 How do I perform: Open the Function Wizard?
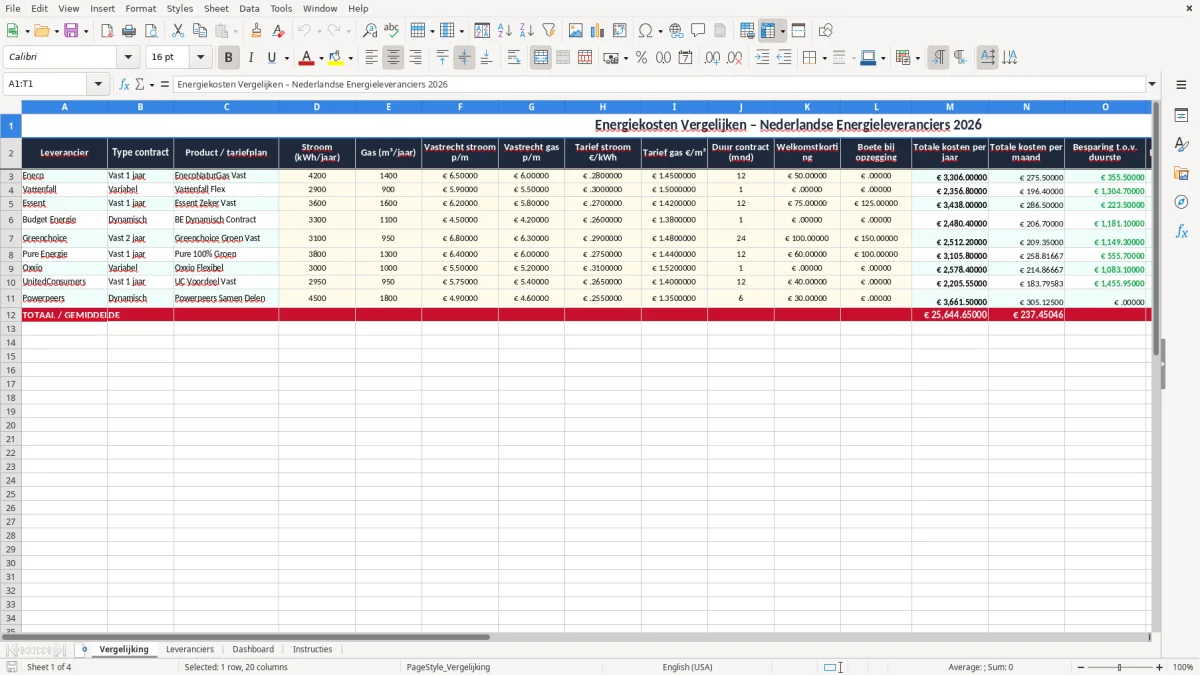[x=125, y=84]
